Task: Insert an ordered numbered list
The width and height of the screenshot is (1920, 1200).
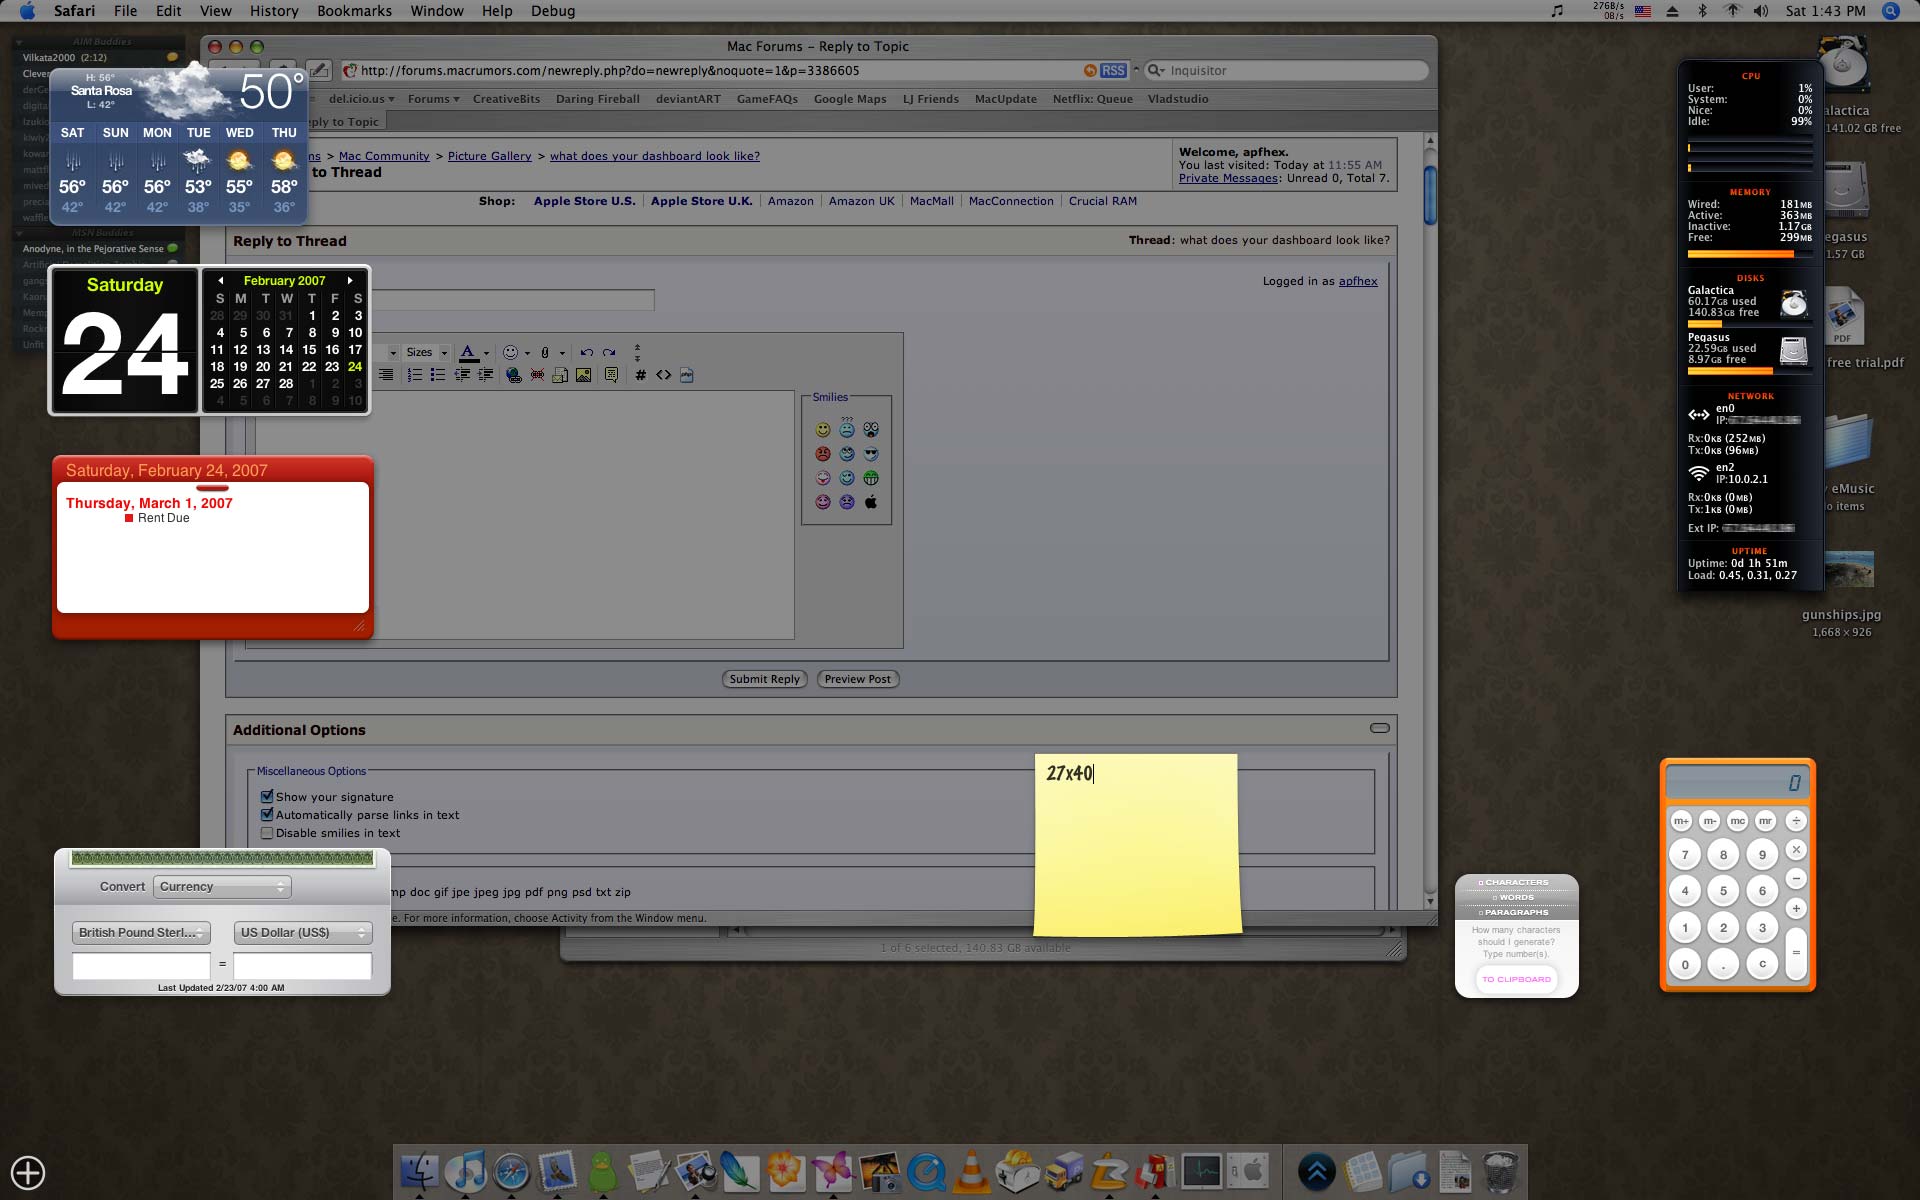Action: pyautogui.click(x=414, y=375)
